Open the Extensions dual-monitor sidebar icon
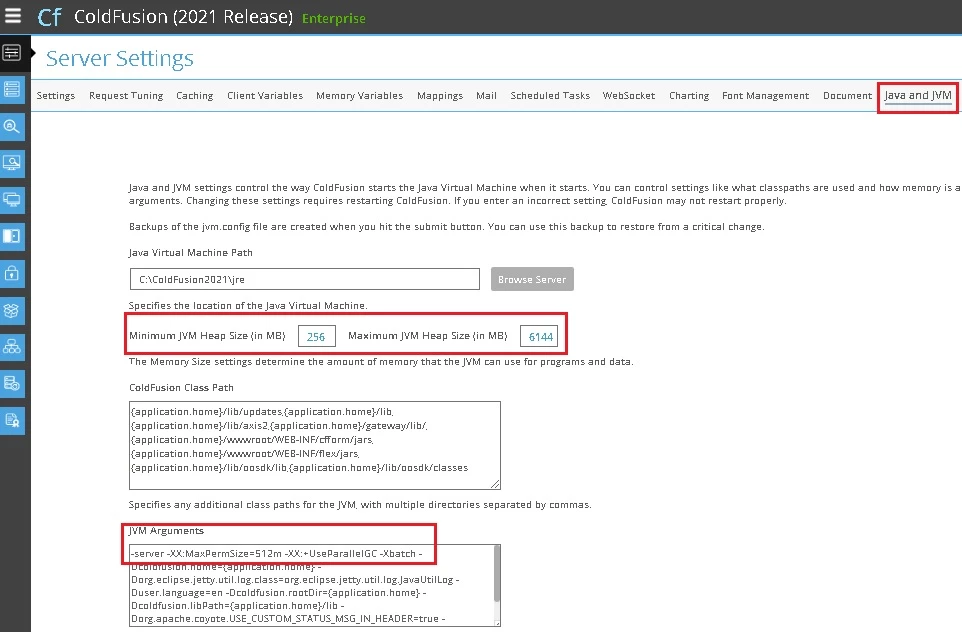The image size is (962, 632). [x=12, y=199]
